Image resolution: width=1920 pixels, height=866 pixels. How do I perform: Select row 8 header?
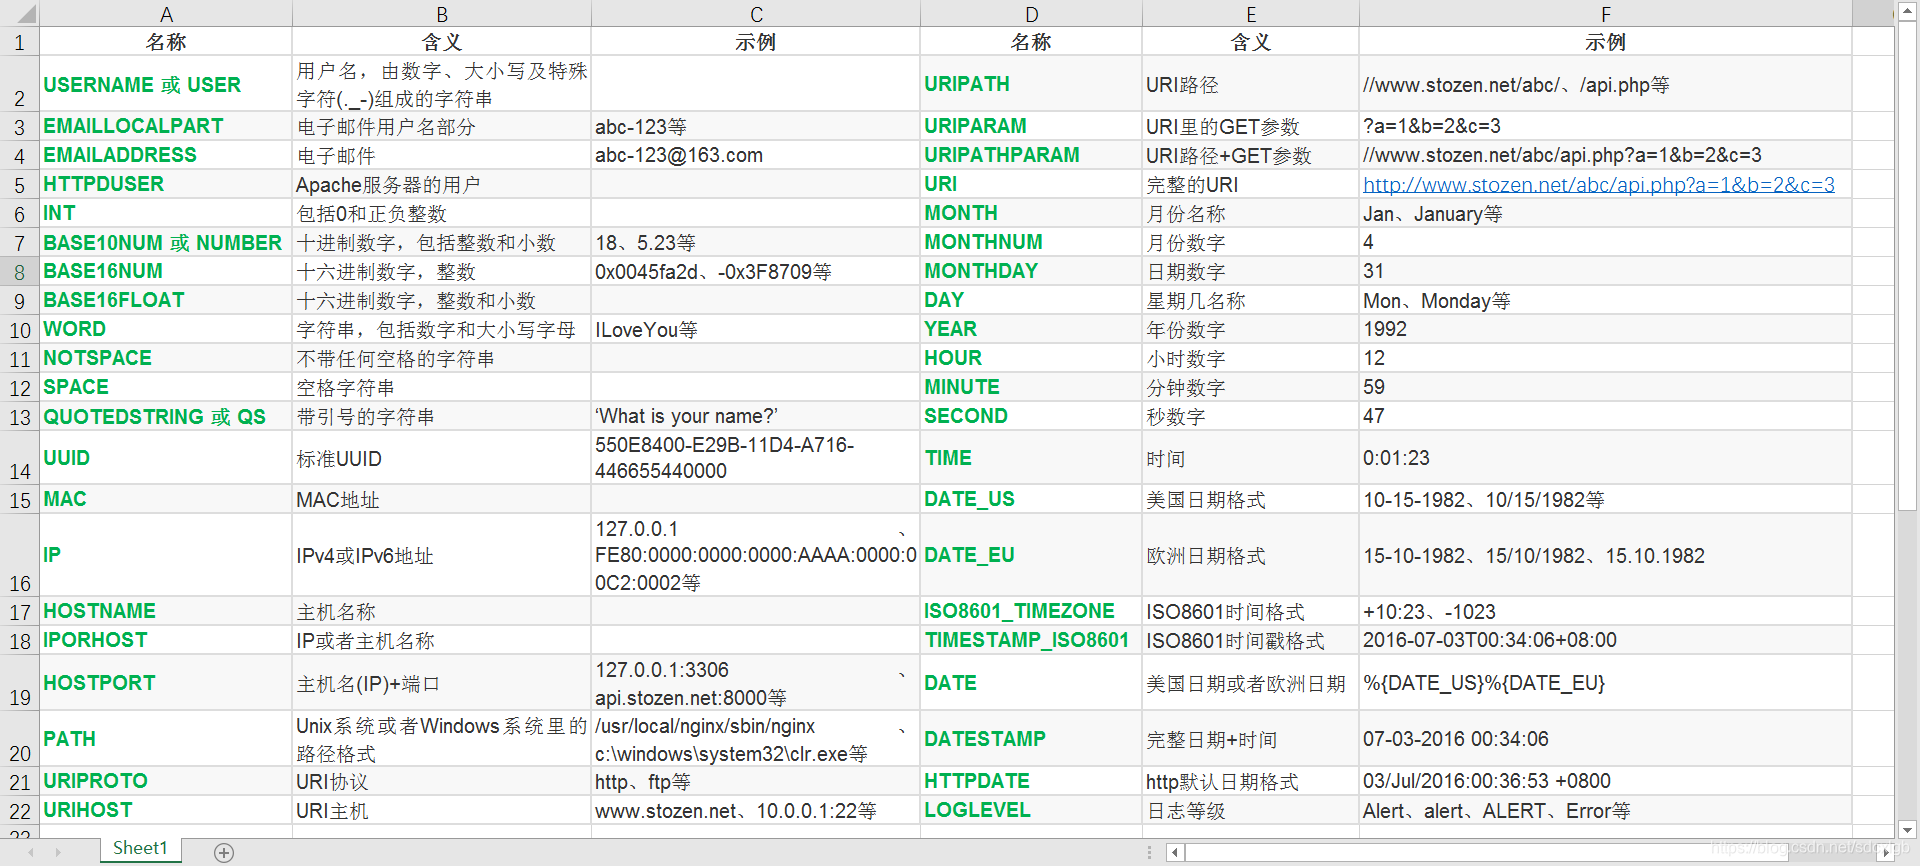coord(20,271)
